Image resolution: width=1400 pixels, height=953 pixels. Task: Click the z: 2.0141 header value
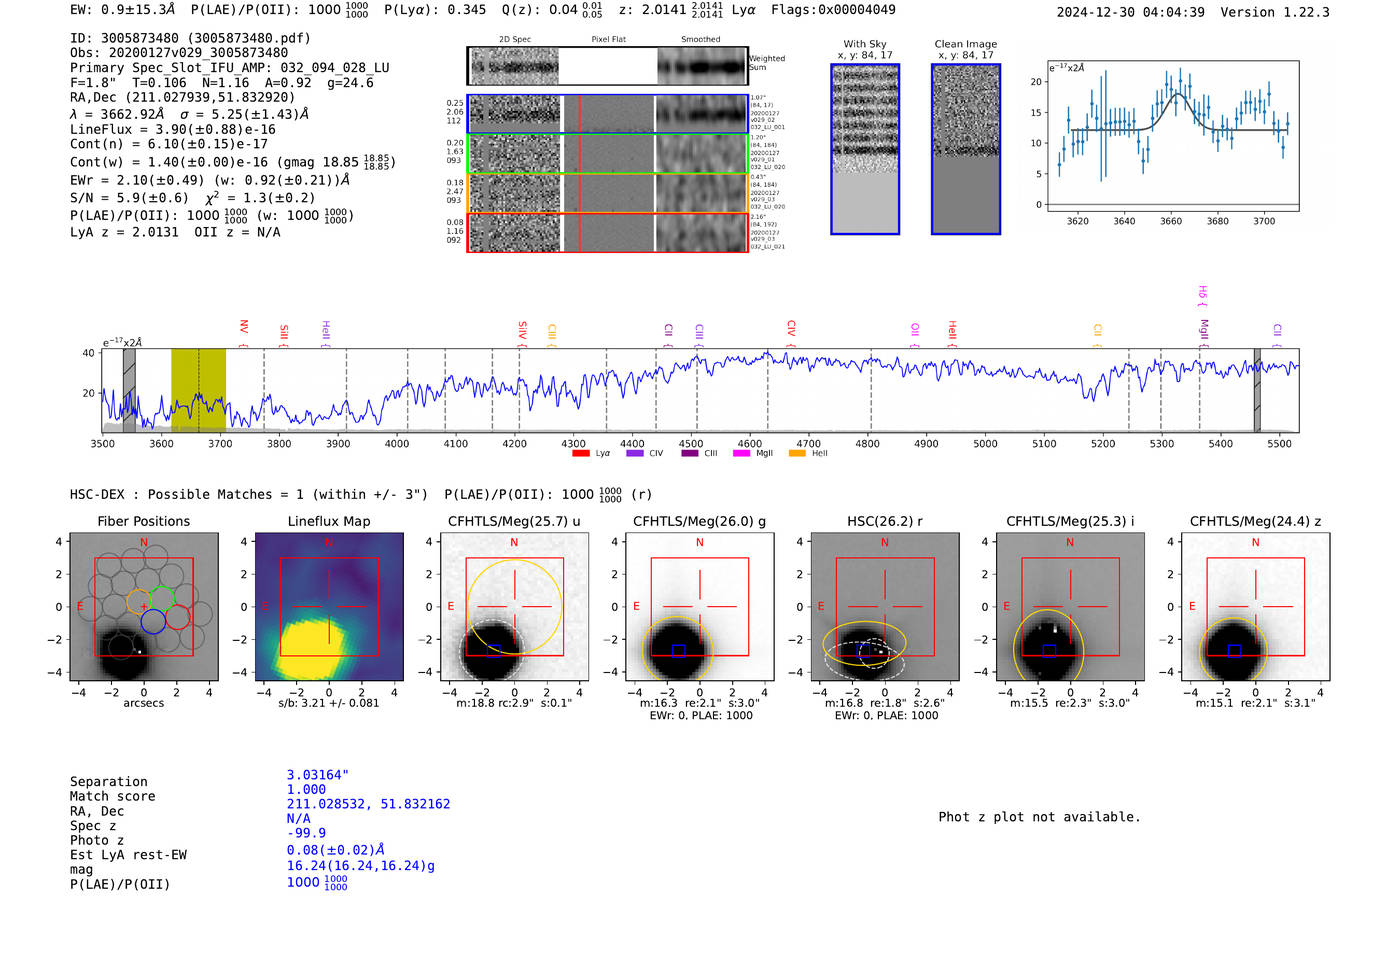point(671,9)
